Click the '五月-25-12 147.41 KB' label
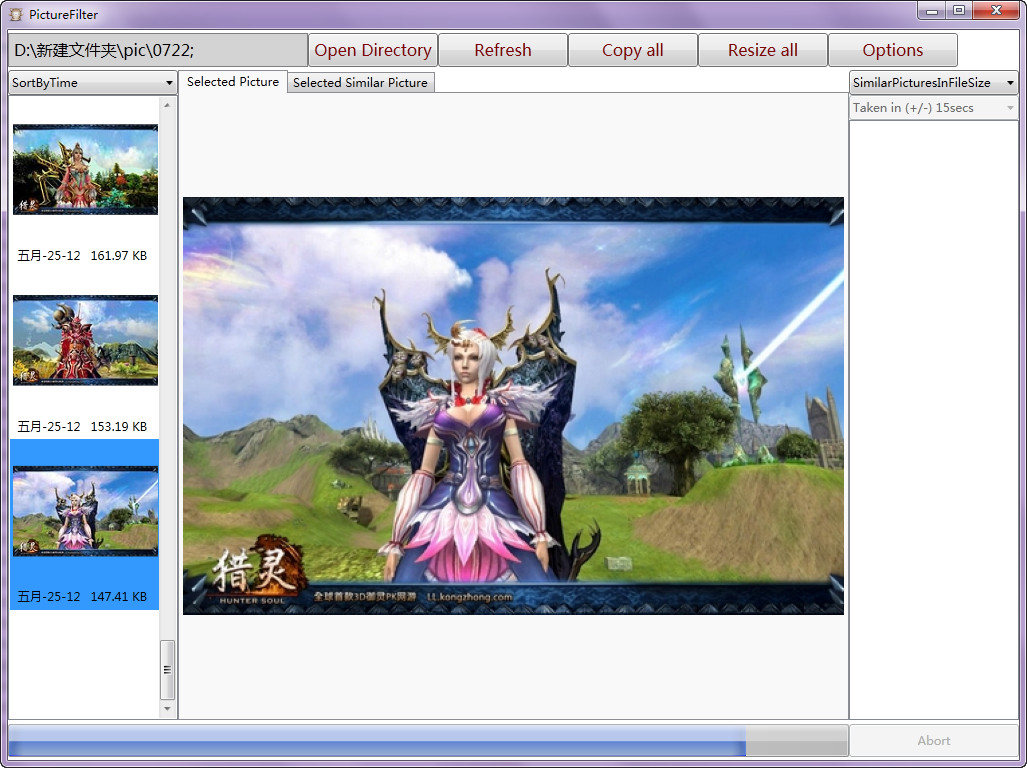Viewport: 1027px width, 768px height. click(x=82, y=596)
